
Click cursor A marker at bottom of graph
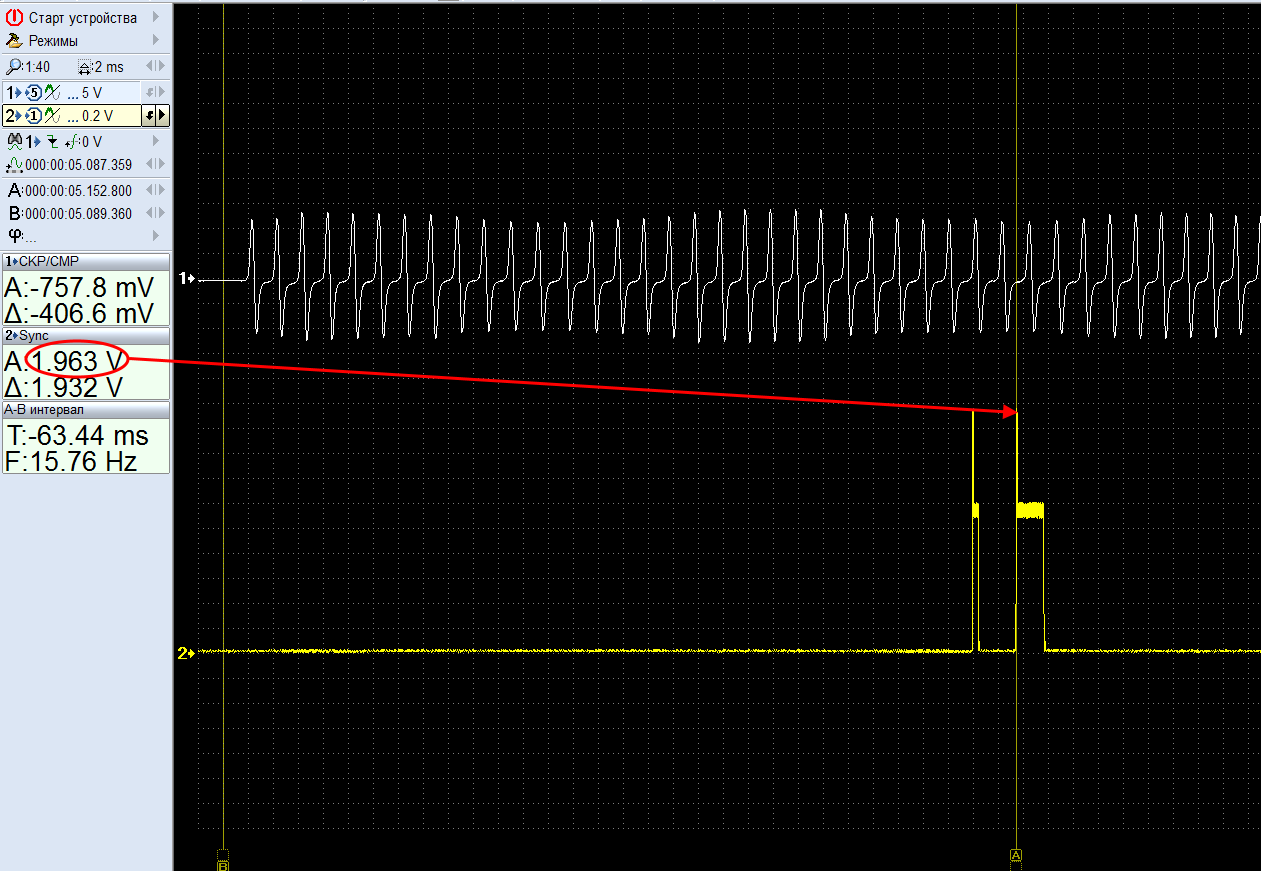(1016, 856)
